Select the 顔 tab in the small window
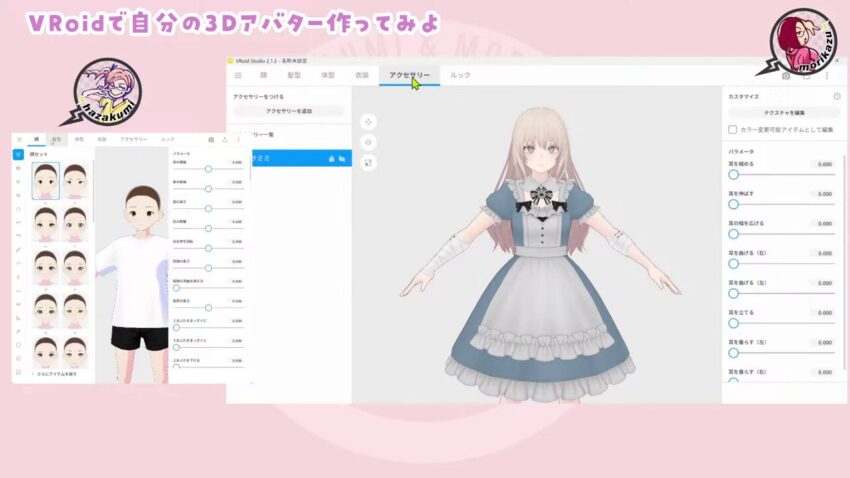 [36, 139]
